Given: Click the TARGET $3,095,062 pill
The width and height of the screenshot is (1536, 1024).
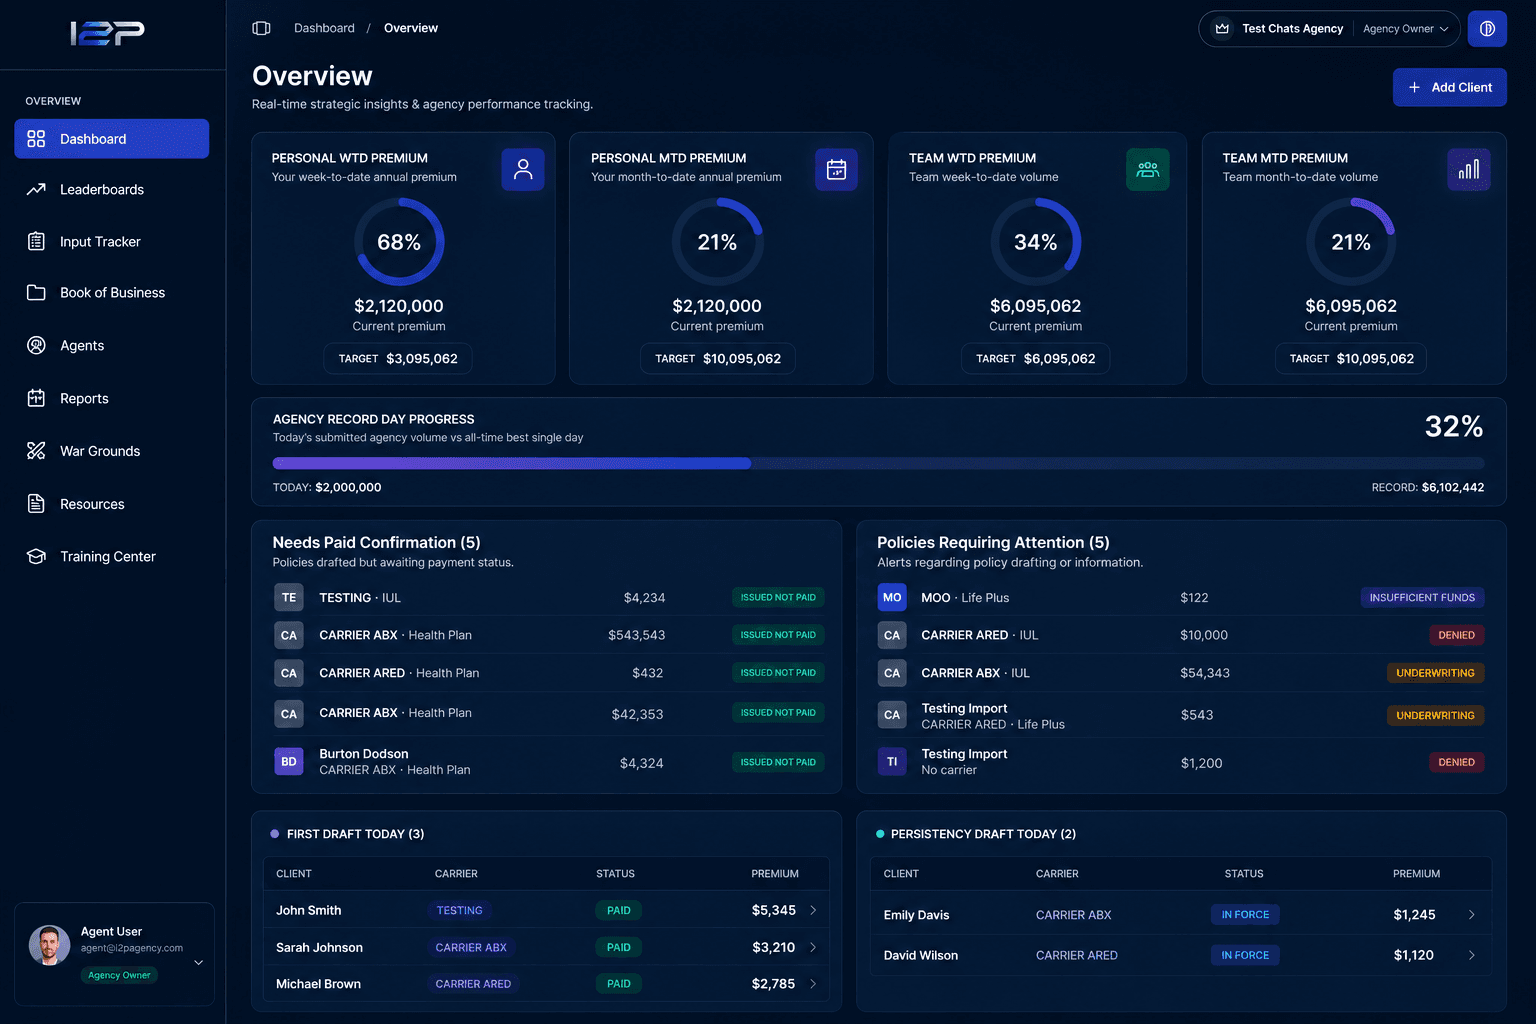Looking at the screenshot, I should point(398,358).
